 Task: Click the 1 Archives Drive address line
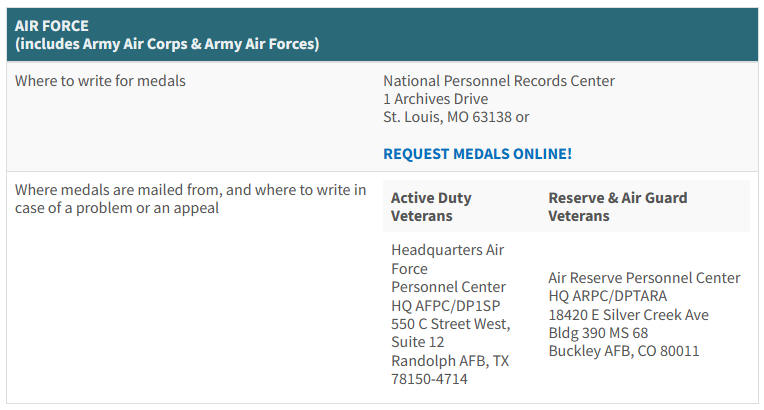pyautogui.click(x=436, y=99)
